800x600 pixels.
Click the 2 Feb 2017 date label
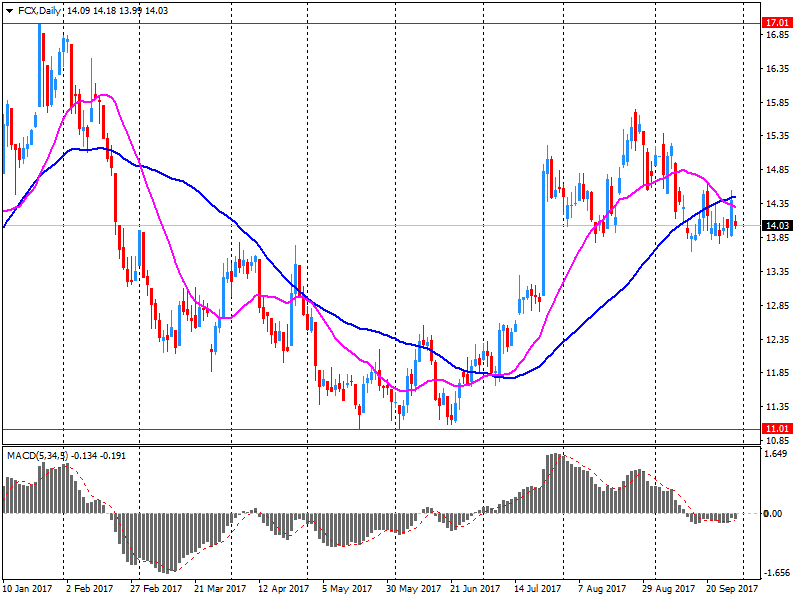90,589
